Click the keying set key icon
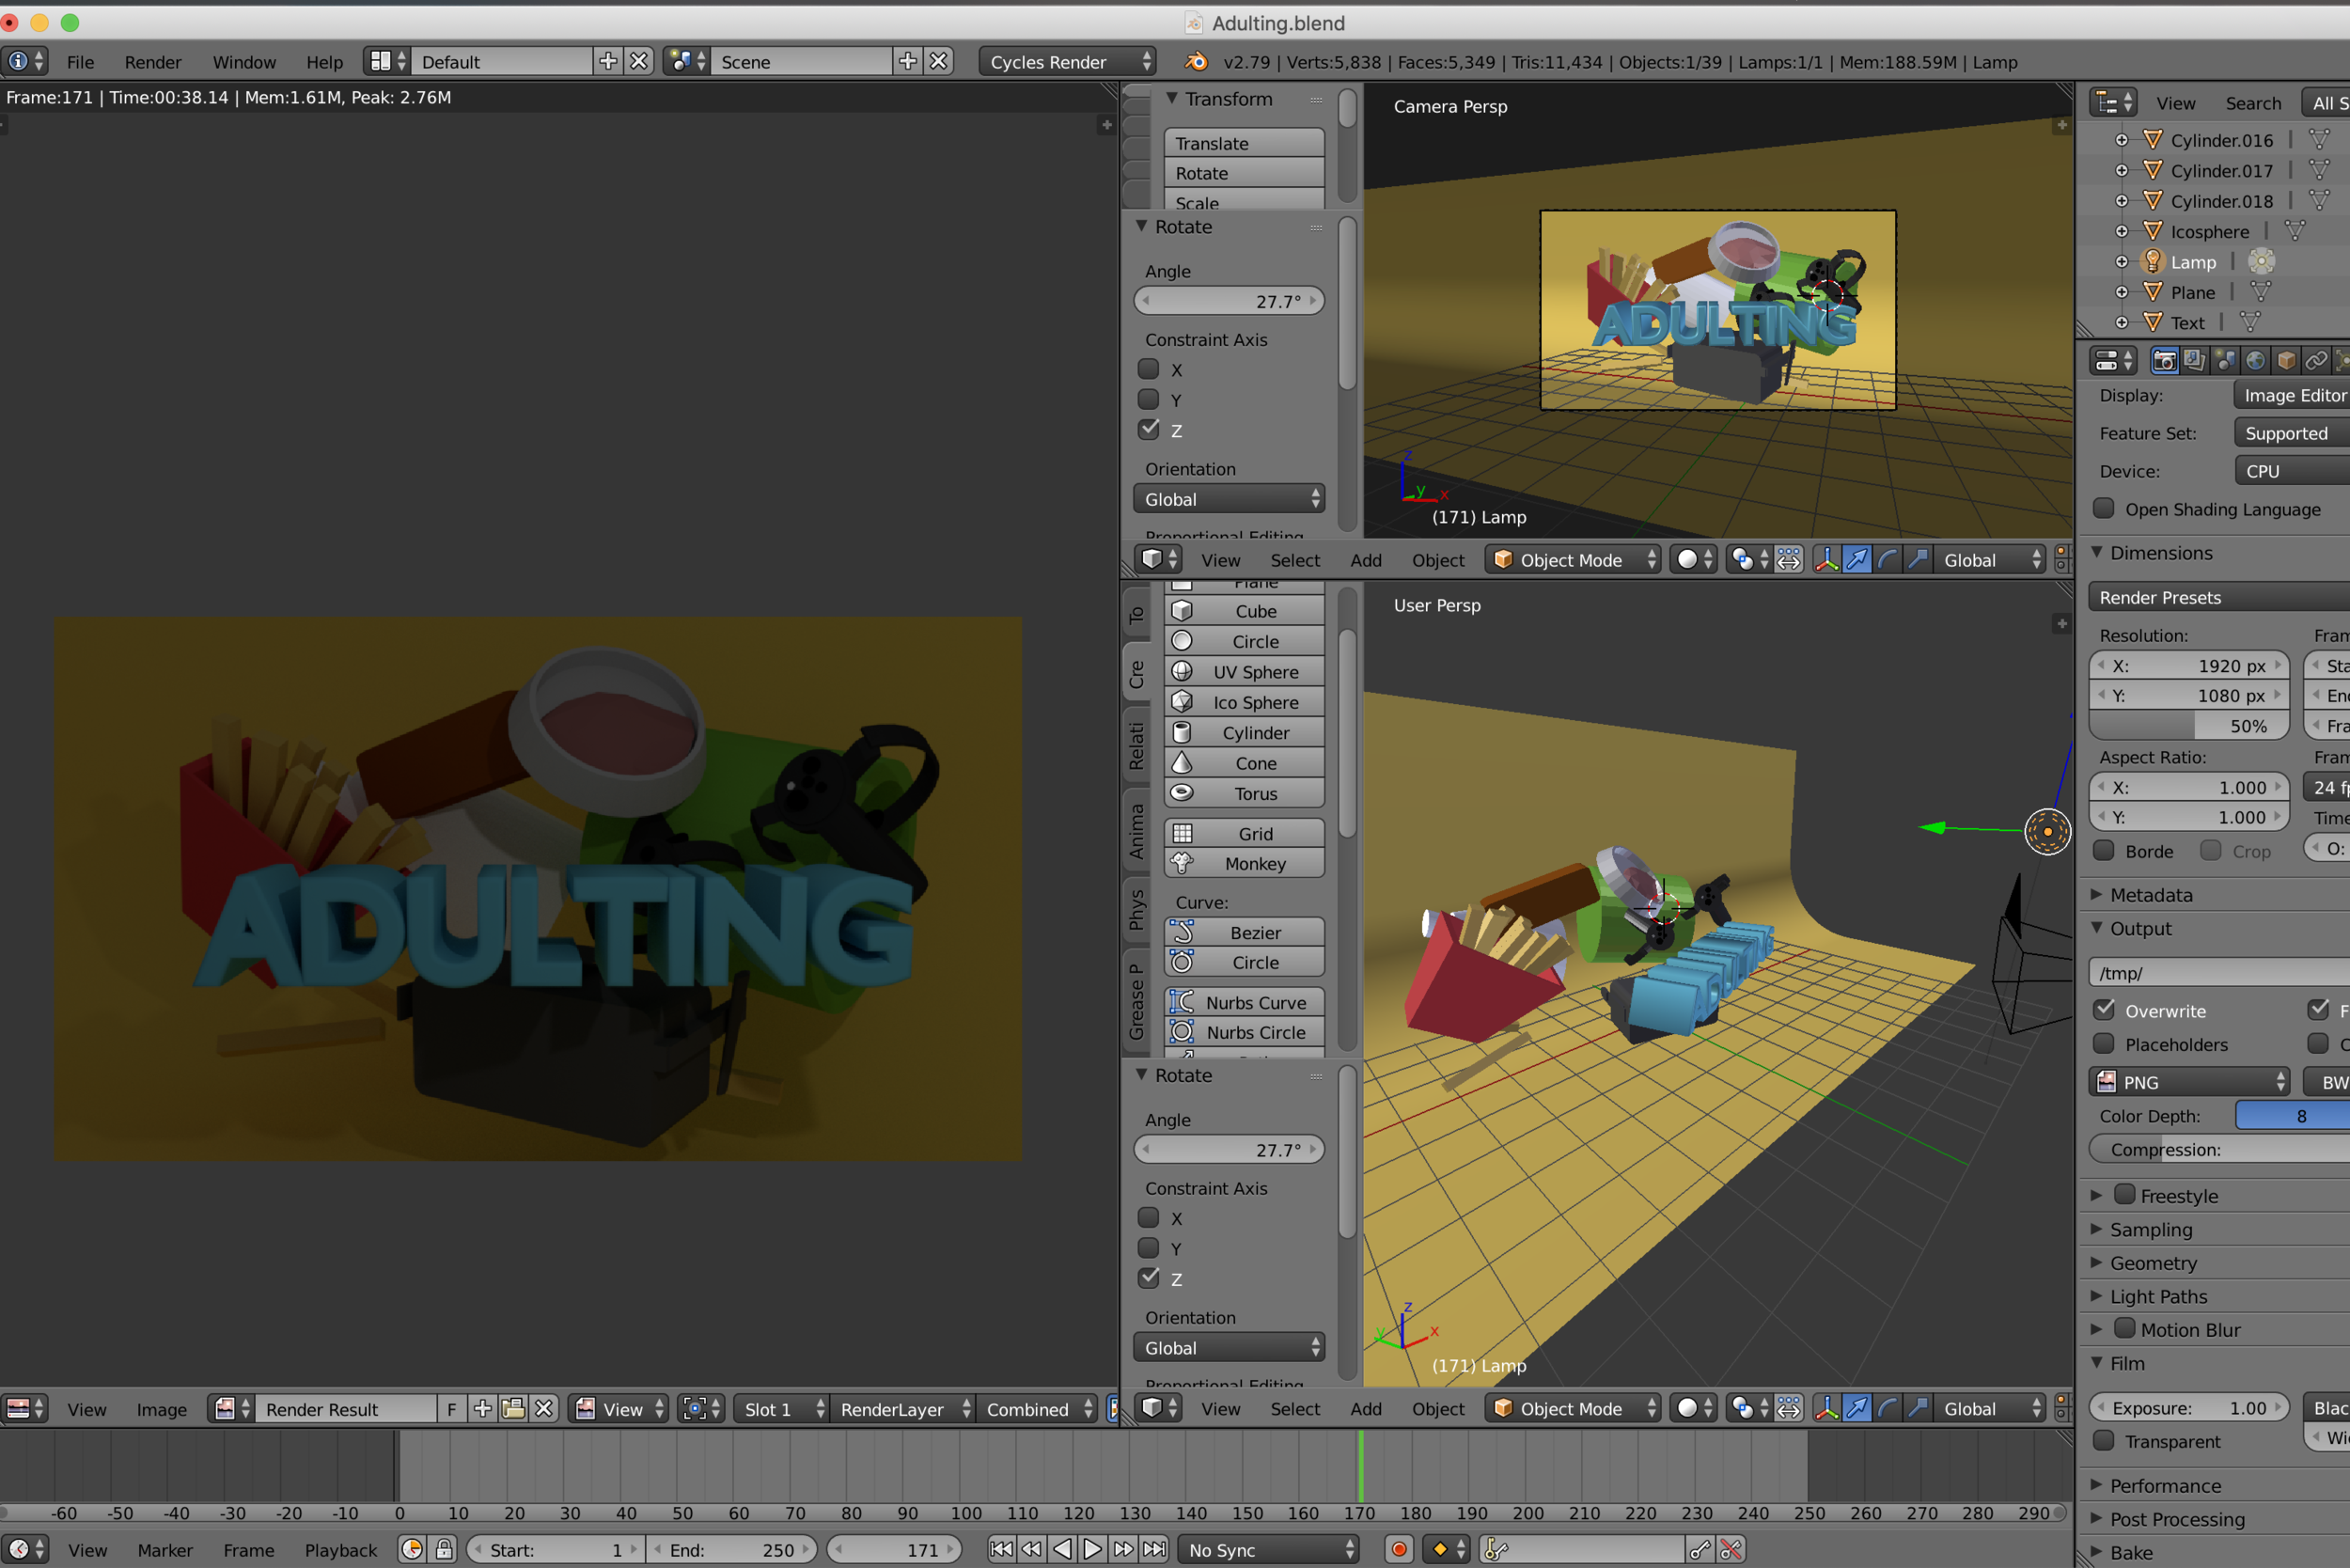2350x1568 pixels. pyautogui.click(x=1496, y=1549)
